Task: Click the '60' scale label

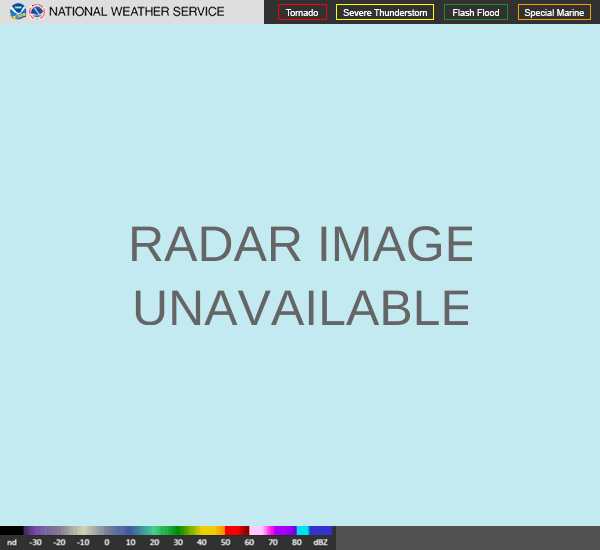Action: [249, 542]
